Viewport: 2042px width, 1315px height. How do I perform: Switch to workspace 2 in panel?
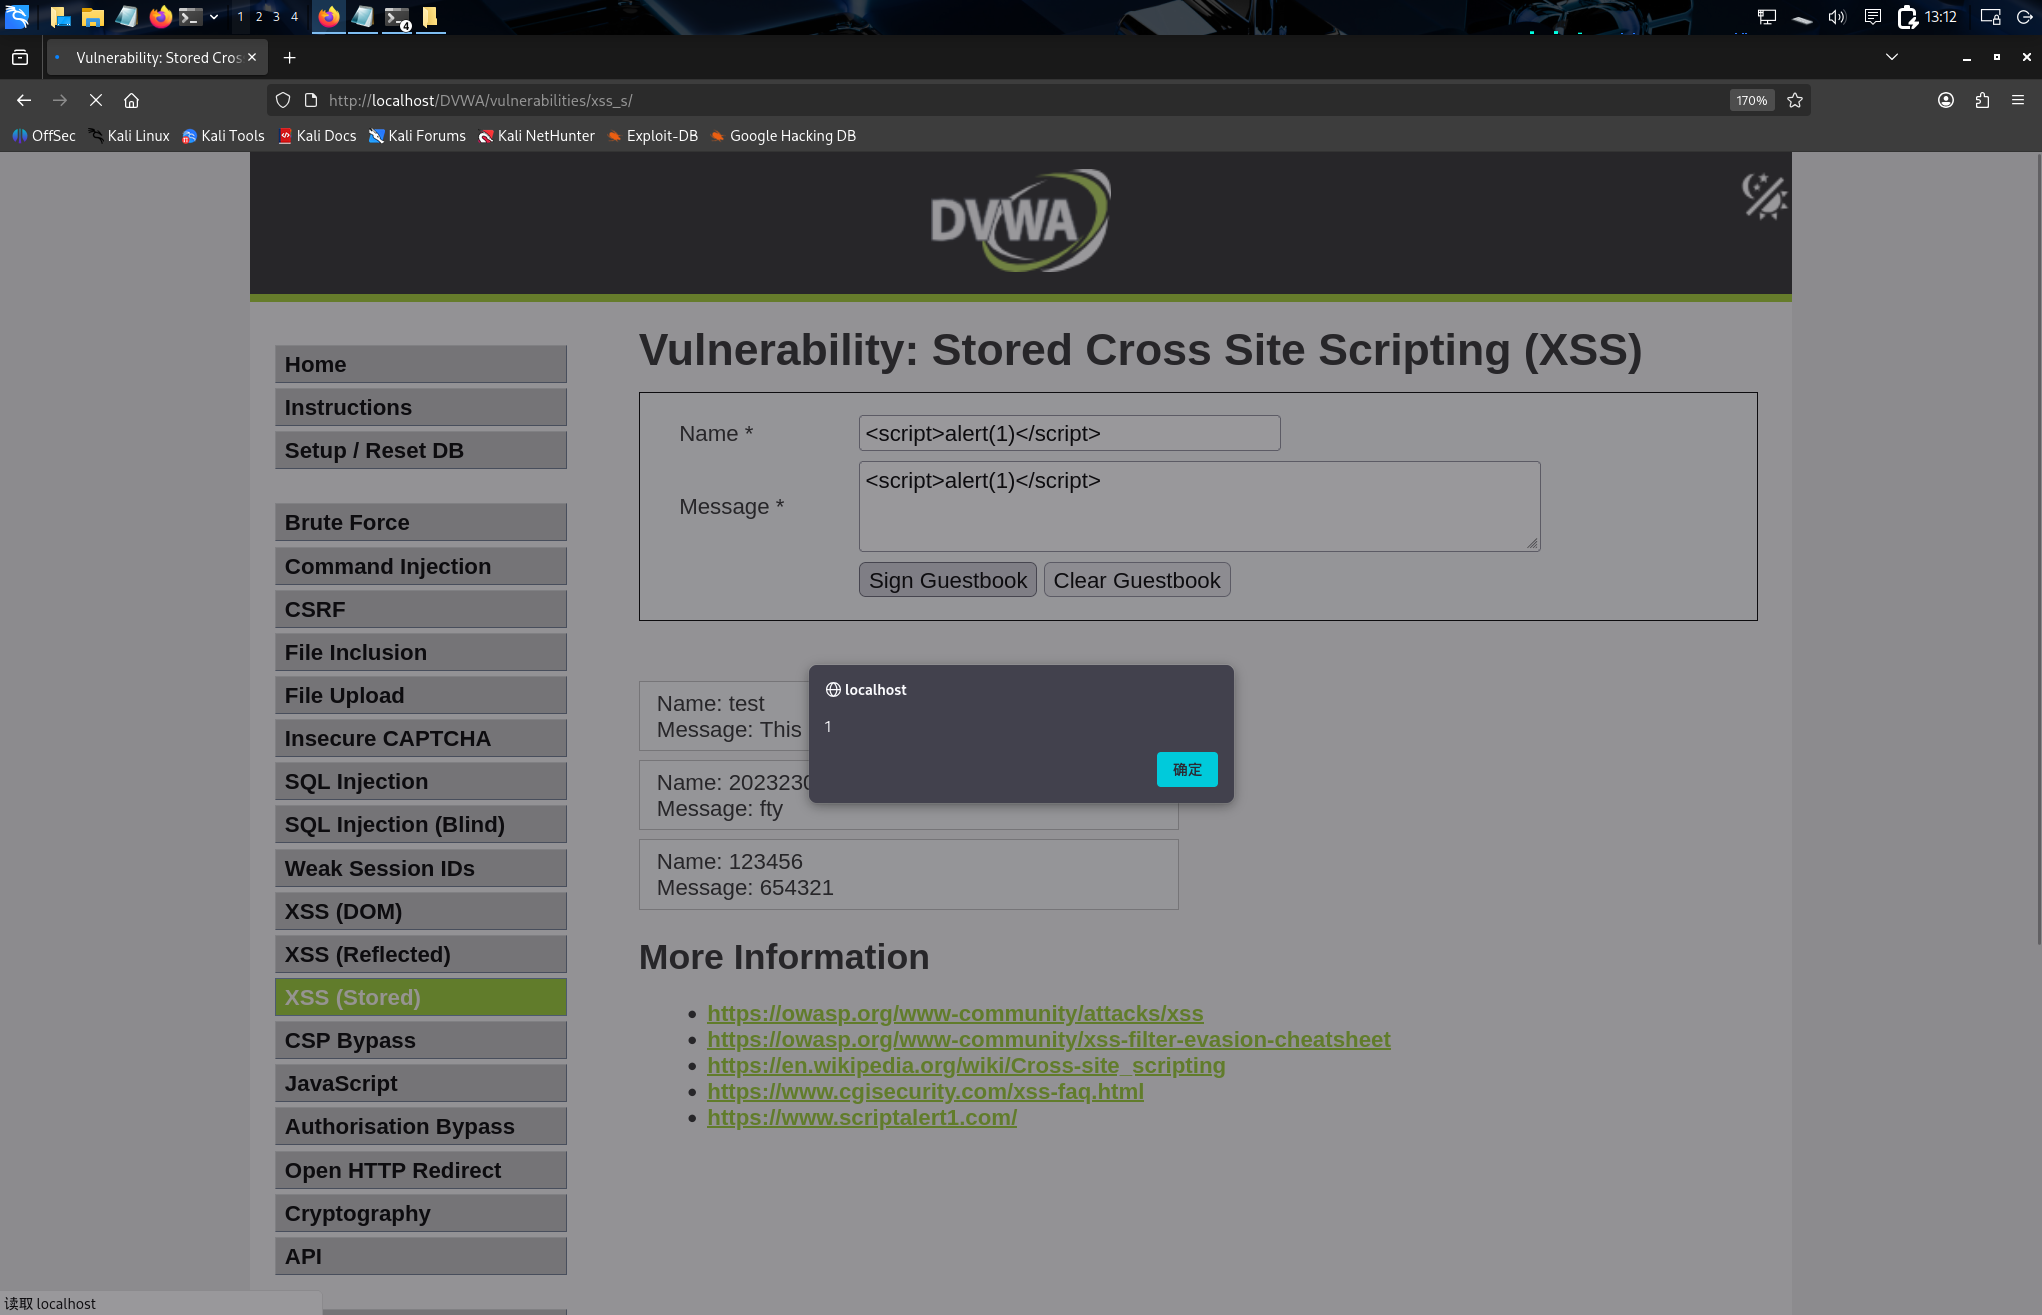pos(259,17)
